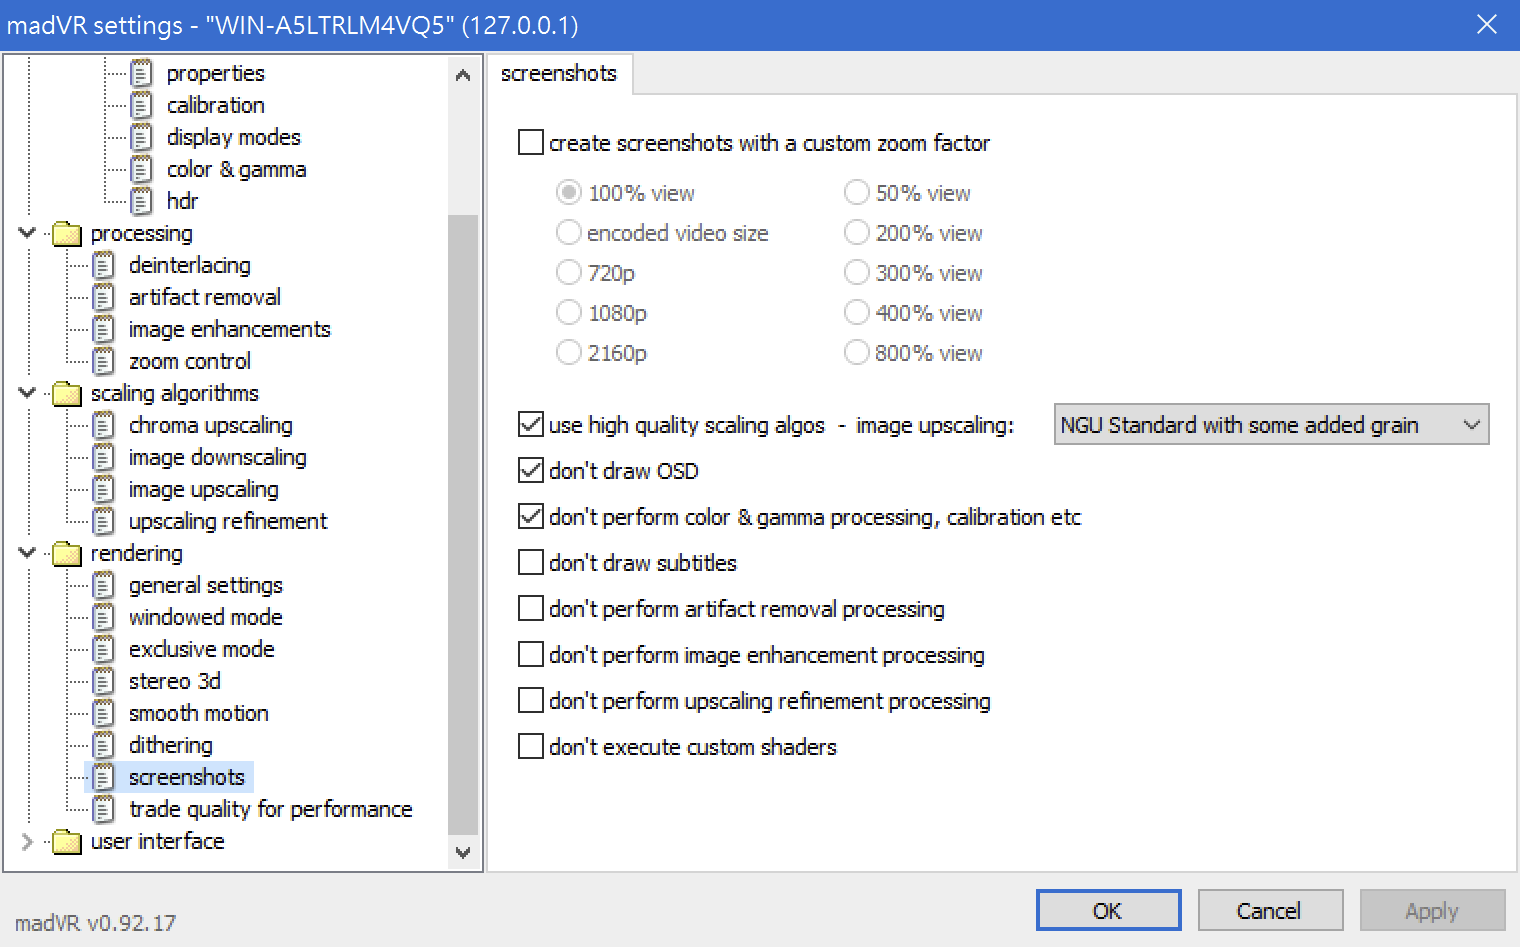Collapse the scaling algorithms tree node
The width and height of the screenshot is (1520, 947).
[27, 393]
